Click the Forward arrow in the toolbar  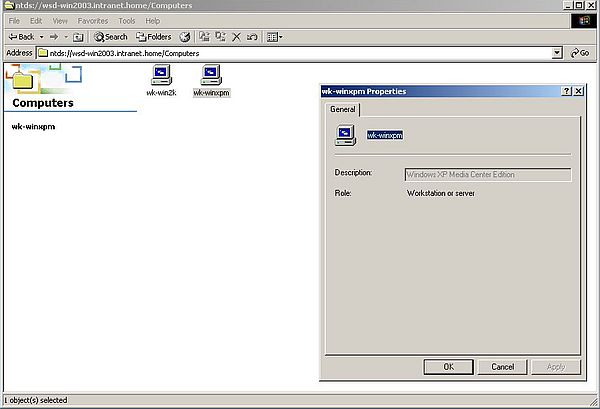click(54, 37)
